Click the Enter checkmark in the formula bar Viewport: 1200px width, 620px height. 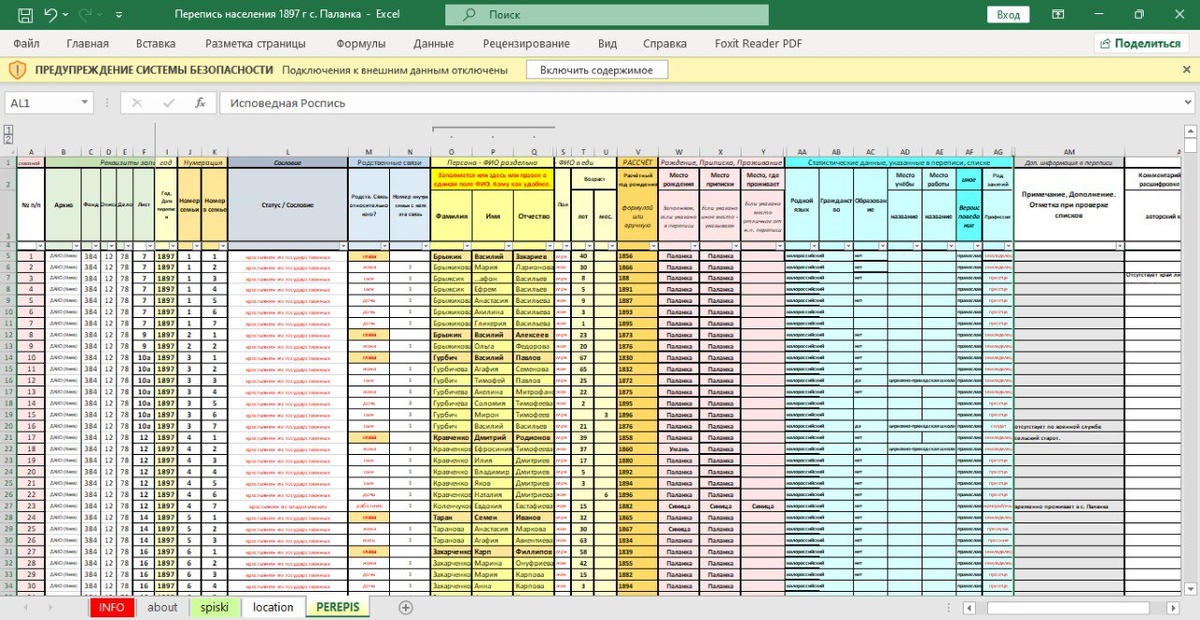[x=168, y=103]
